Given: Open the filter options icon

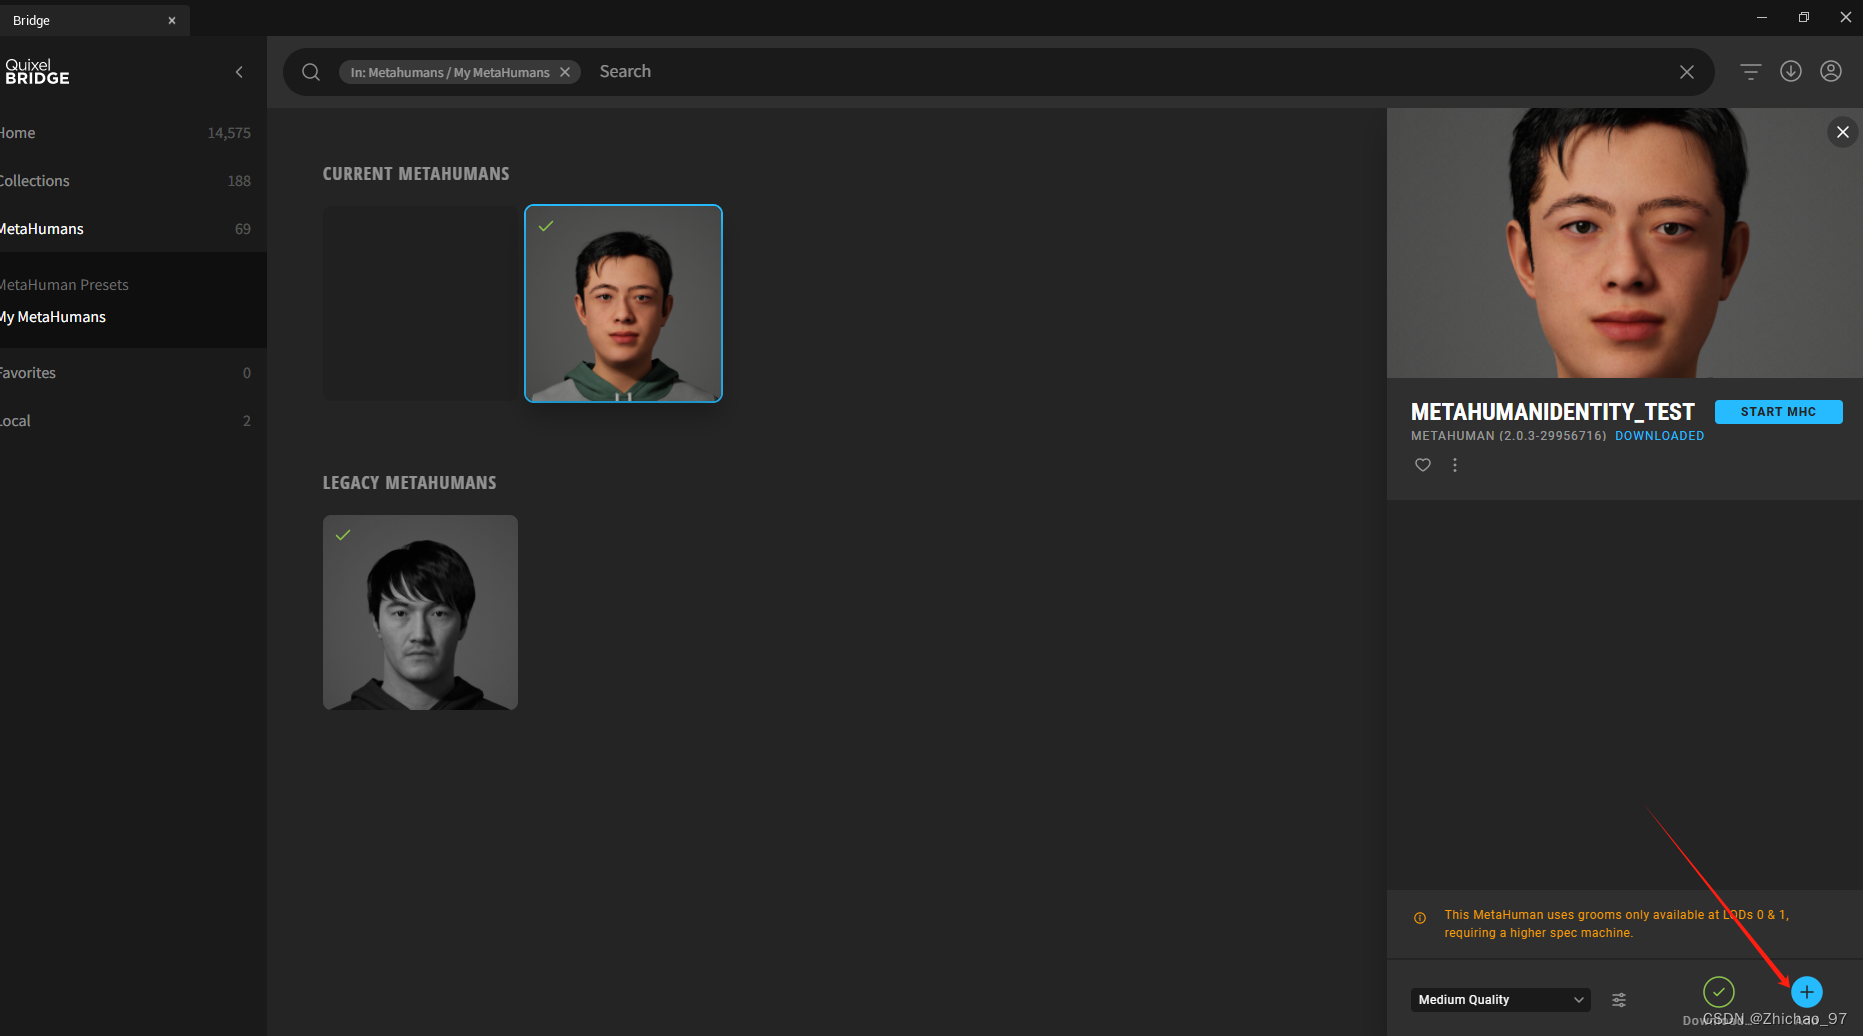Looking at the screenshot, I should pyautogui.click(x=1750, y=72).
